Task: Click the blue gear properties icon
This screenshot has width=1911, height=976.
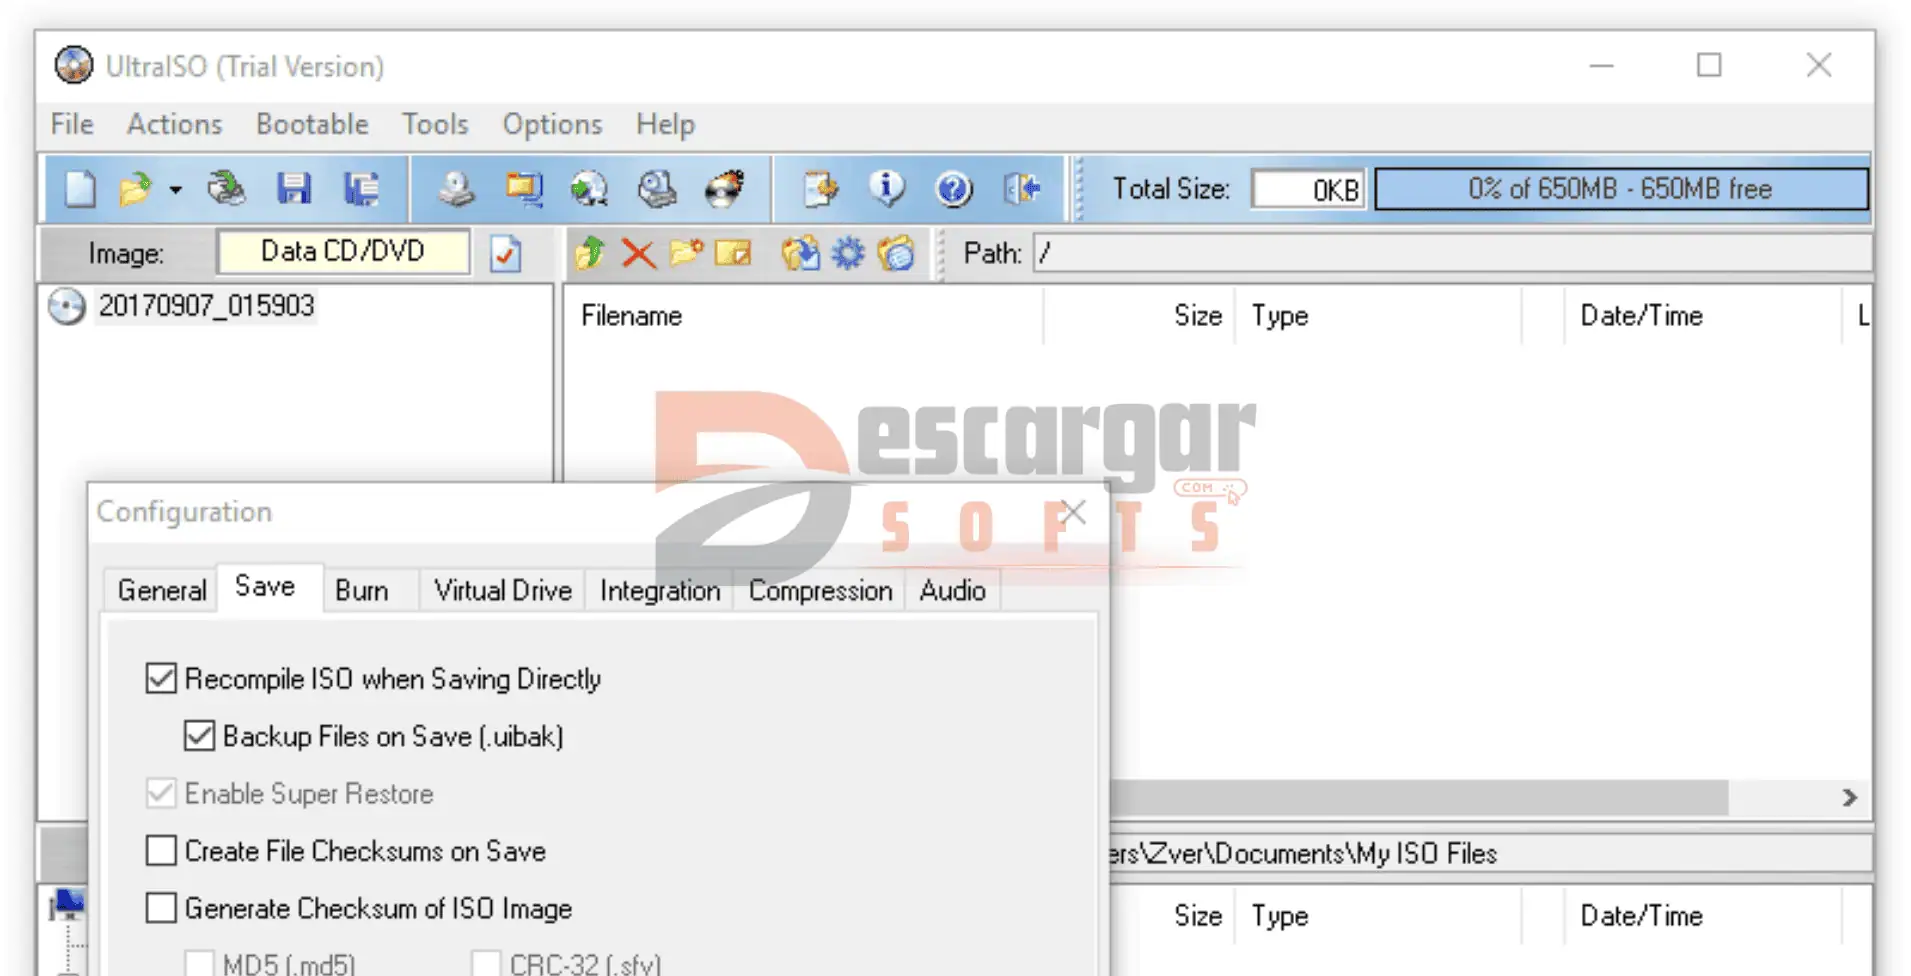Action: coord(848,254)
